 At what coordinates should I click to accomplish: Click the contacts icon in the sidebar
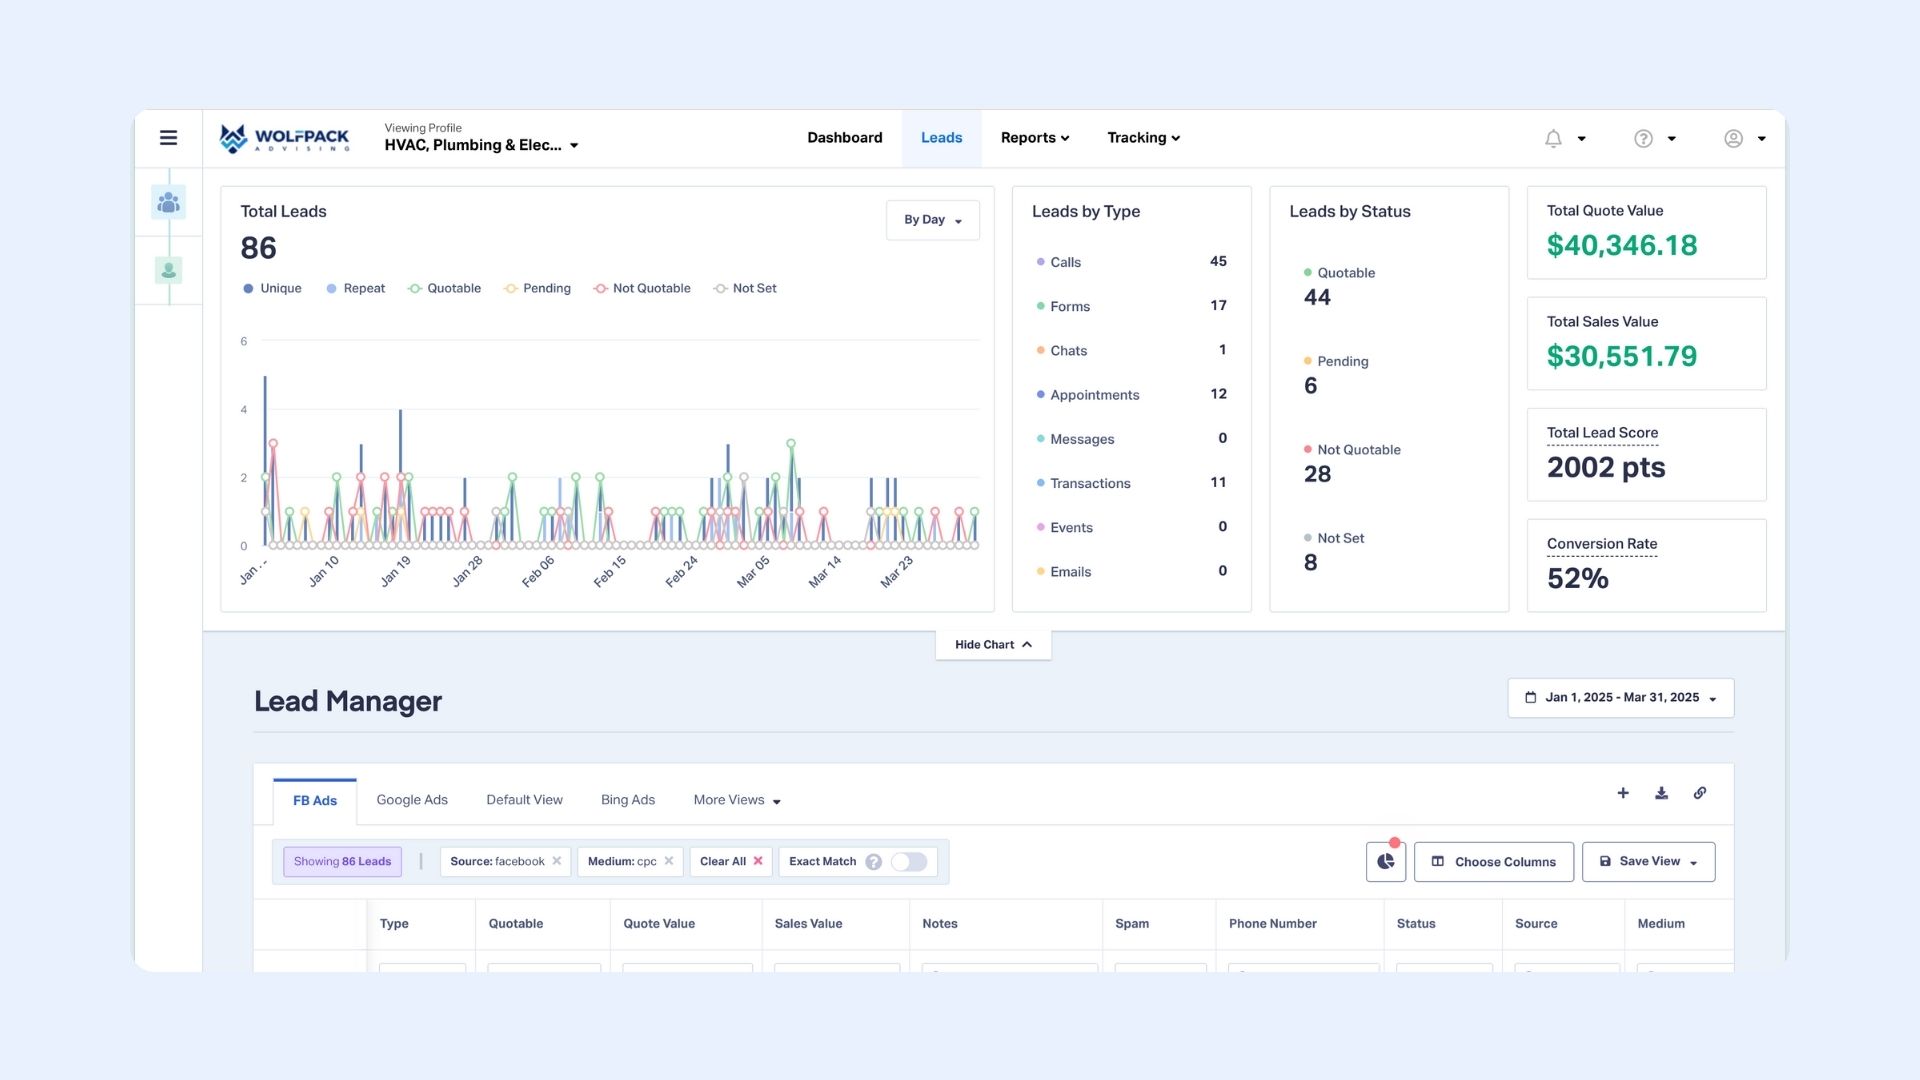tap(168, 202)
